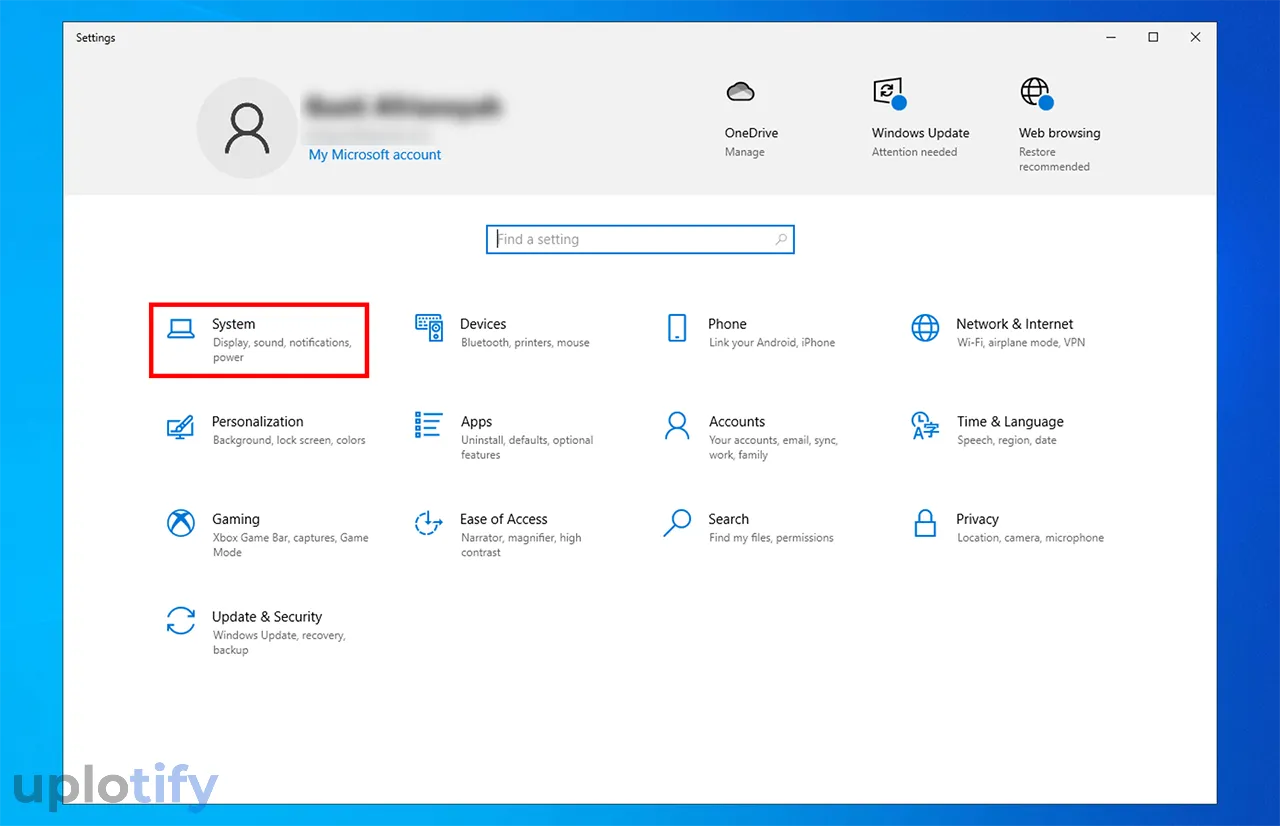The image size is (1280, 826).
Task: Click the Search category title
Action: 728,519
